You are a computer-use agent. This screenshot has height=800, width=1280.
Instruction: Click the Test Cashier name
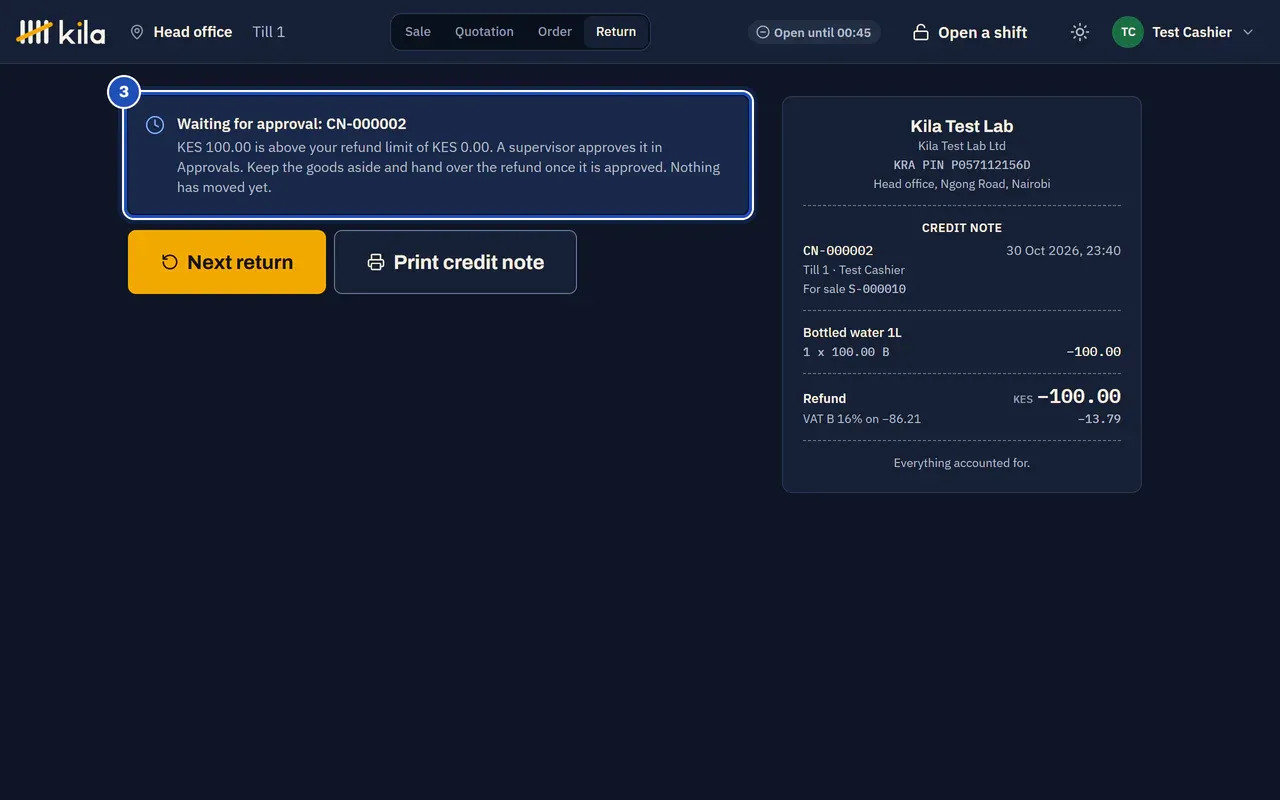[1192, 32]
